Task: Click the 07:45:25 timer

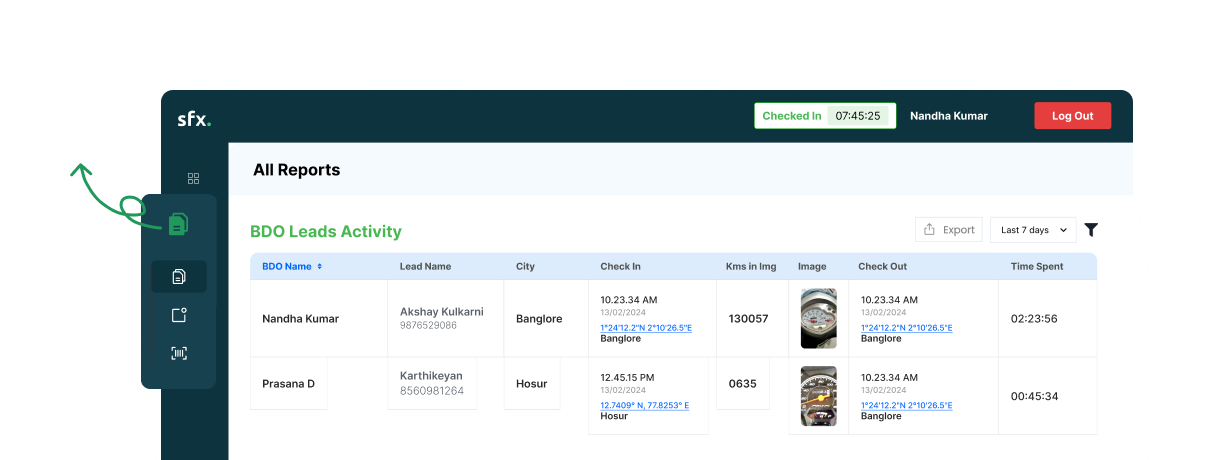Action: point(858,116)
